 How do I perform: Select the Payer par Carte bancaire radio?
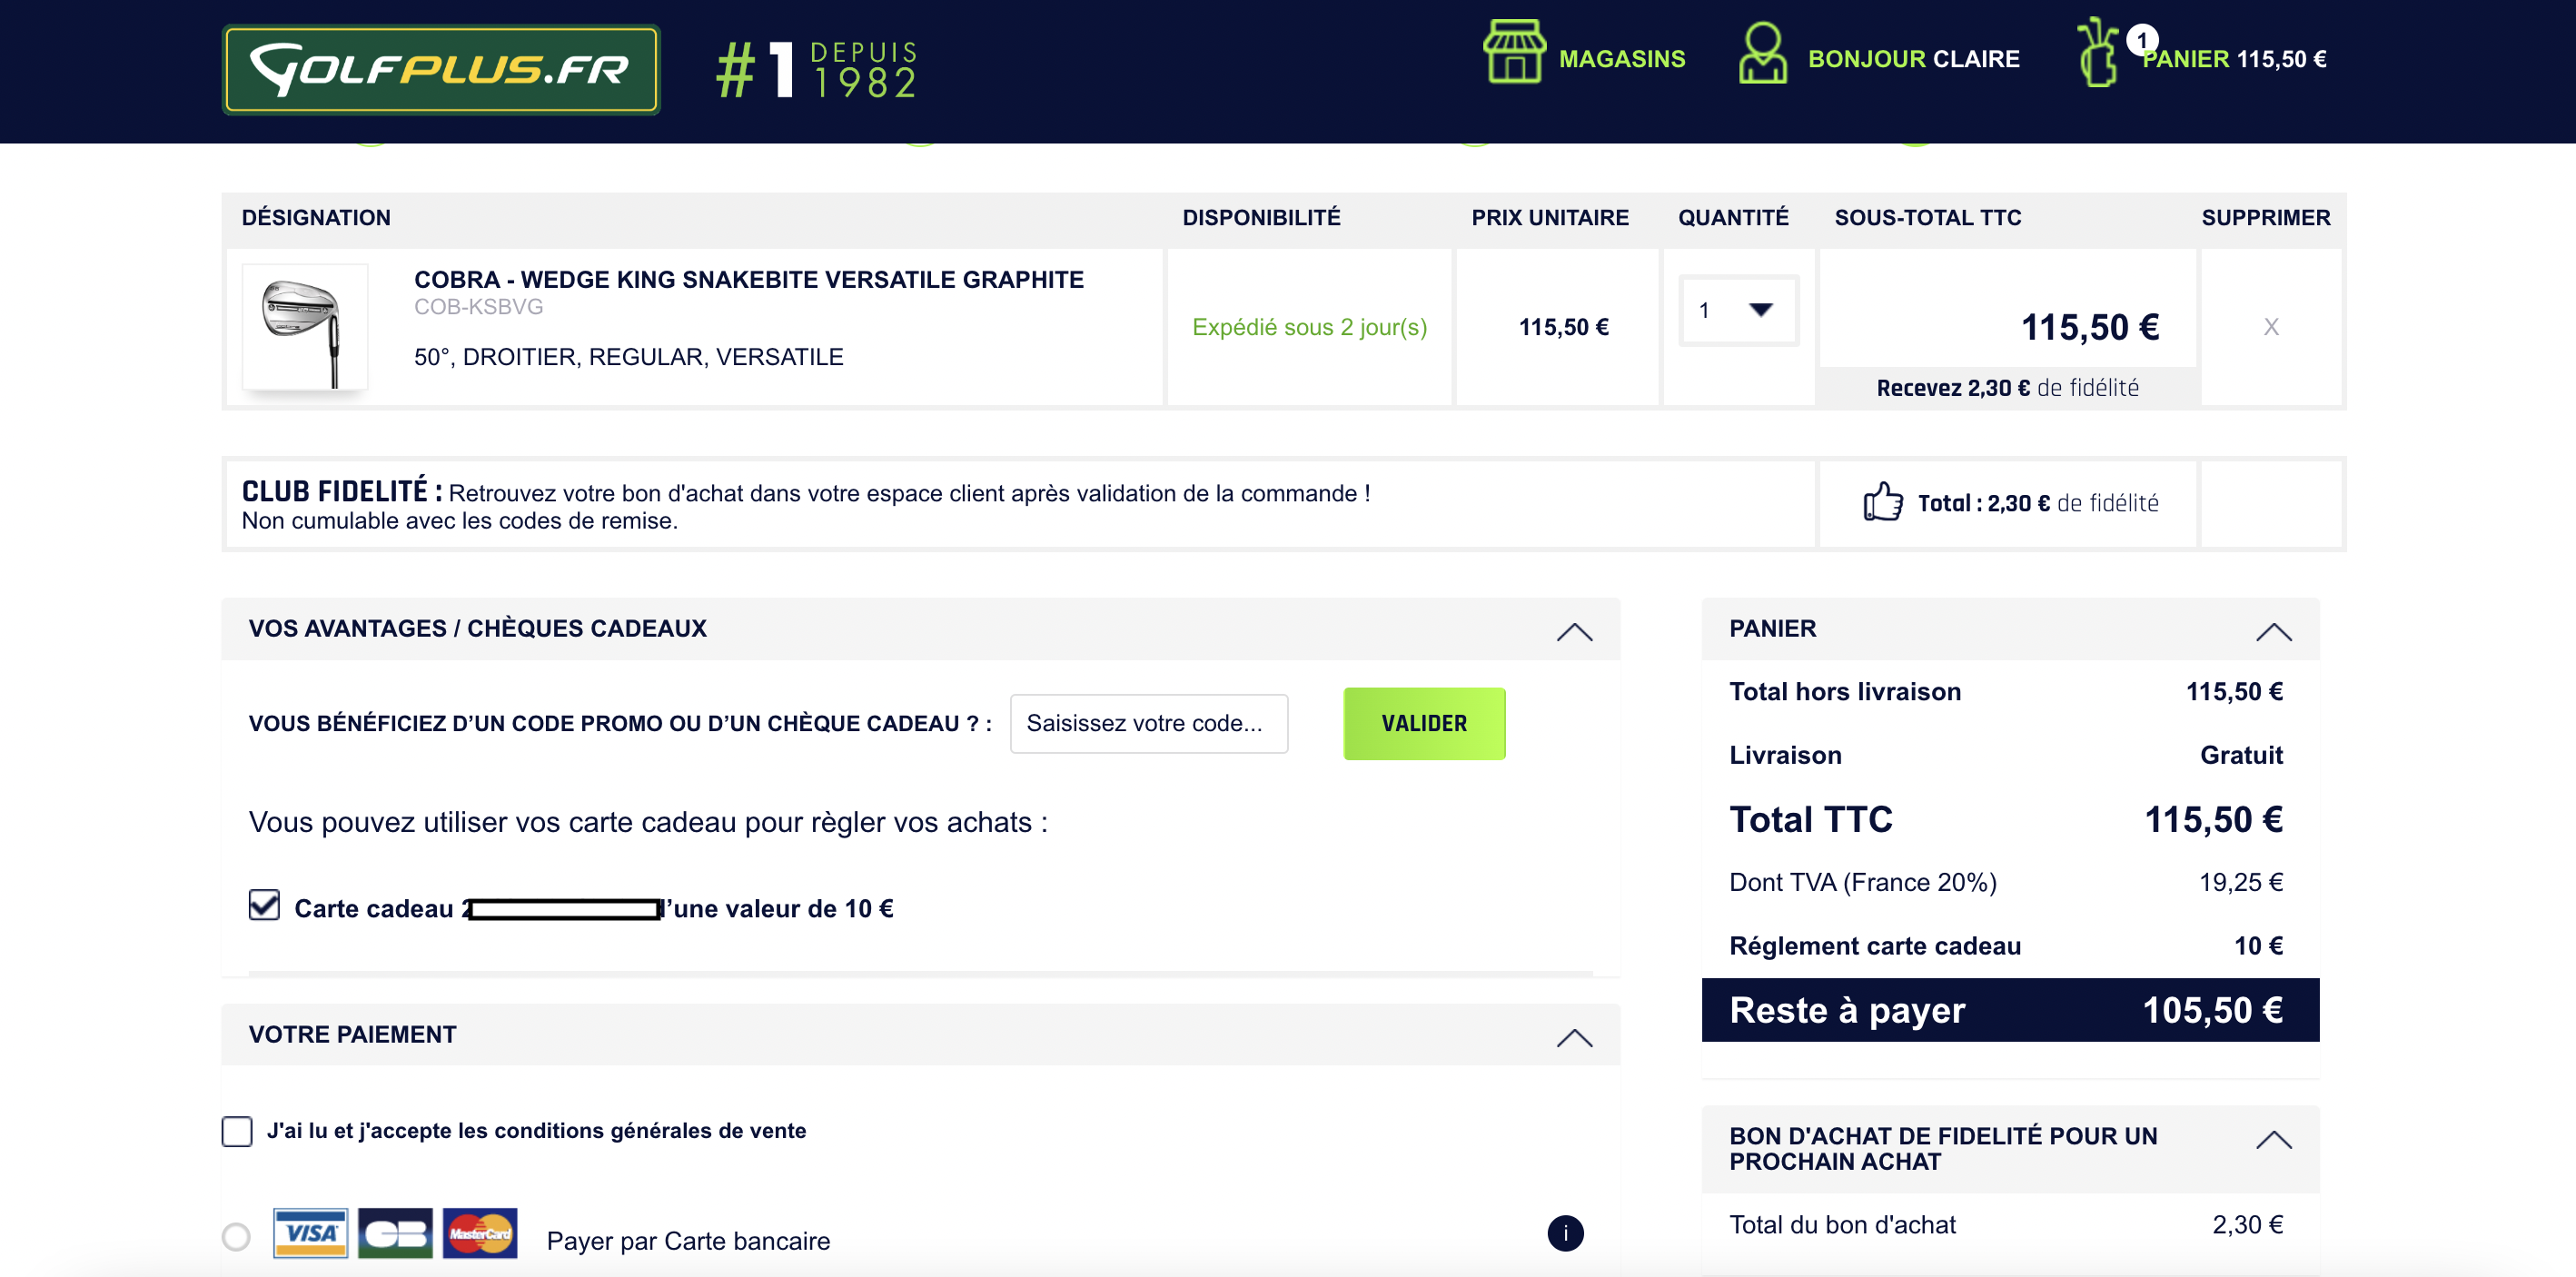[x=236, y=1237]
